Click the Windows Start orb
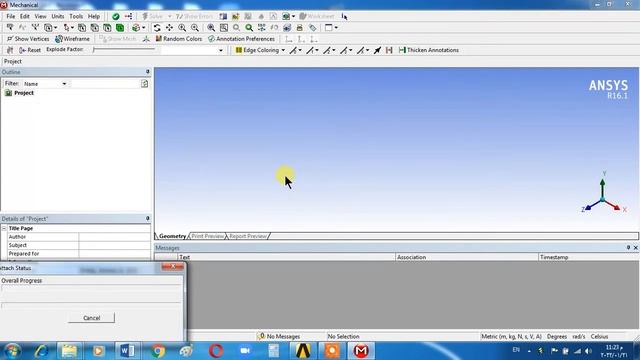640x360 pixels. [12, 351]
